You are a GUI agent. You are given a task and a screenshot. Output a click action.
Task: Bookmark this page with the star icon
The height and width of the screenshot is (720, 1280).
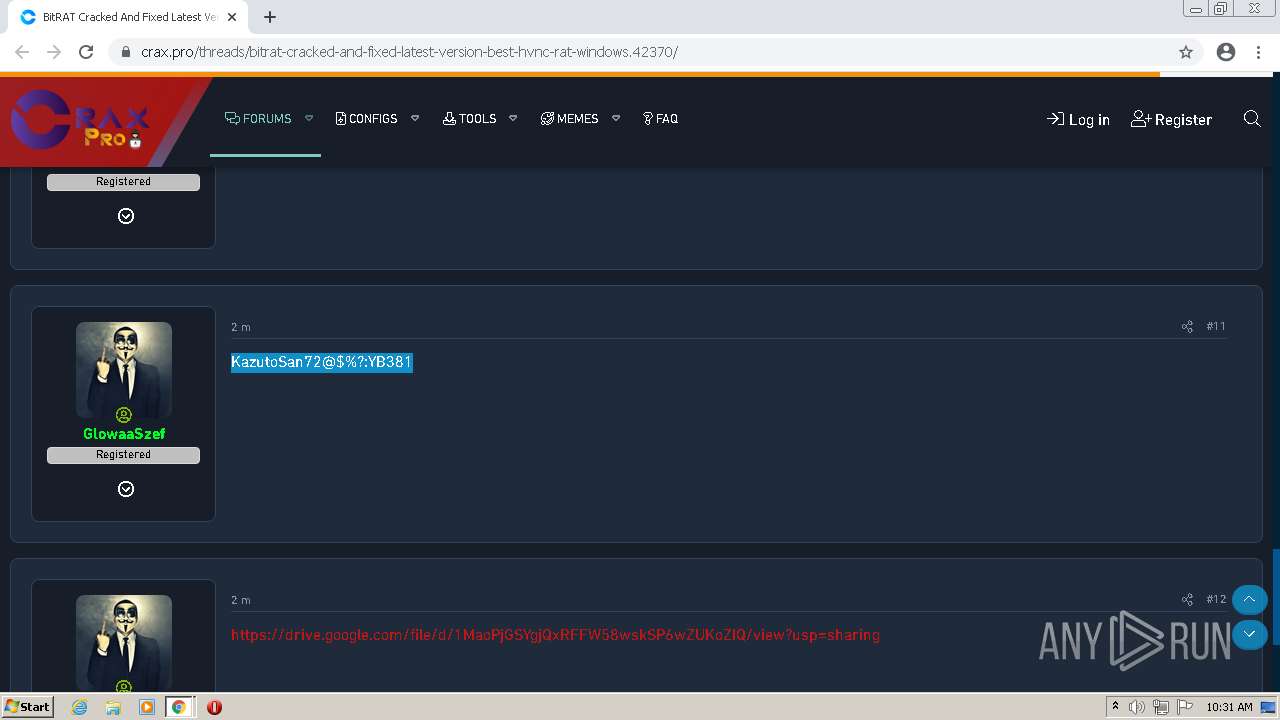tap(1186, 52)
